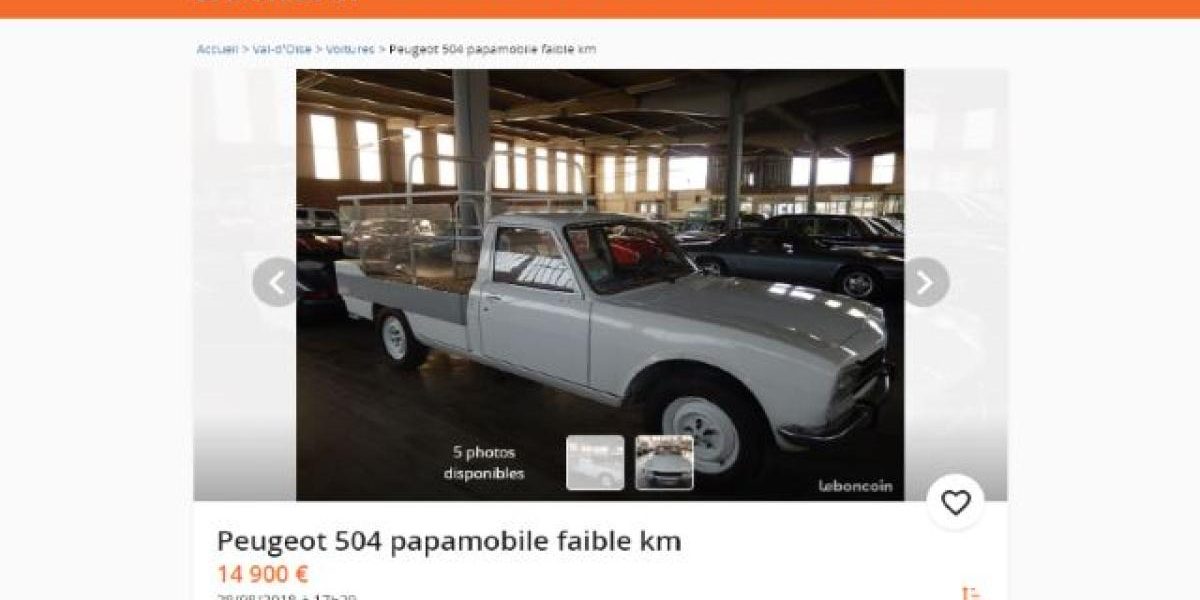Click the blurred area left of the photo
1200x600 pixels.
tap(245, 285)
